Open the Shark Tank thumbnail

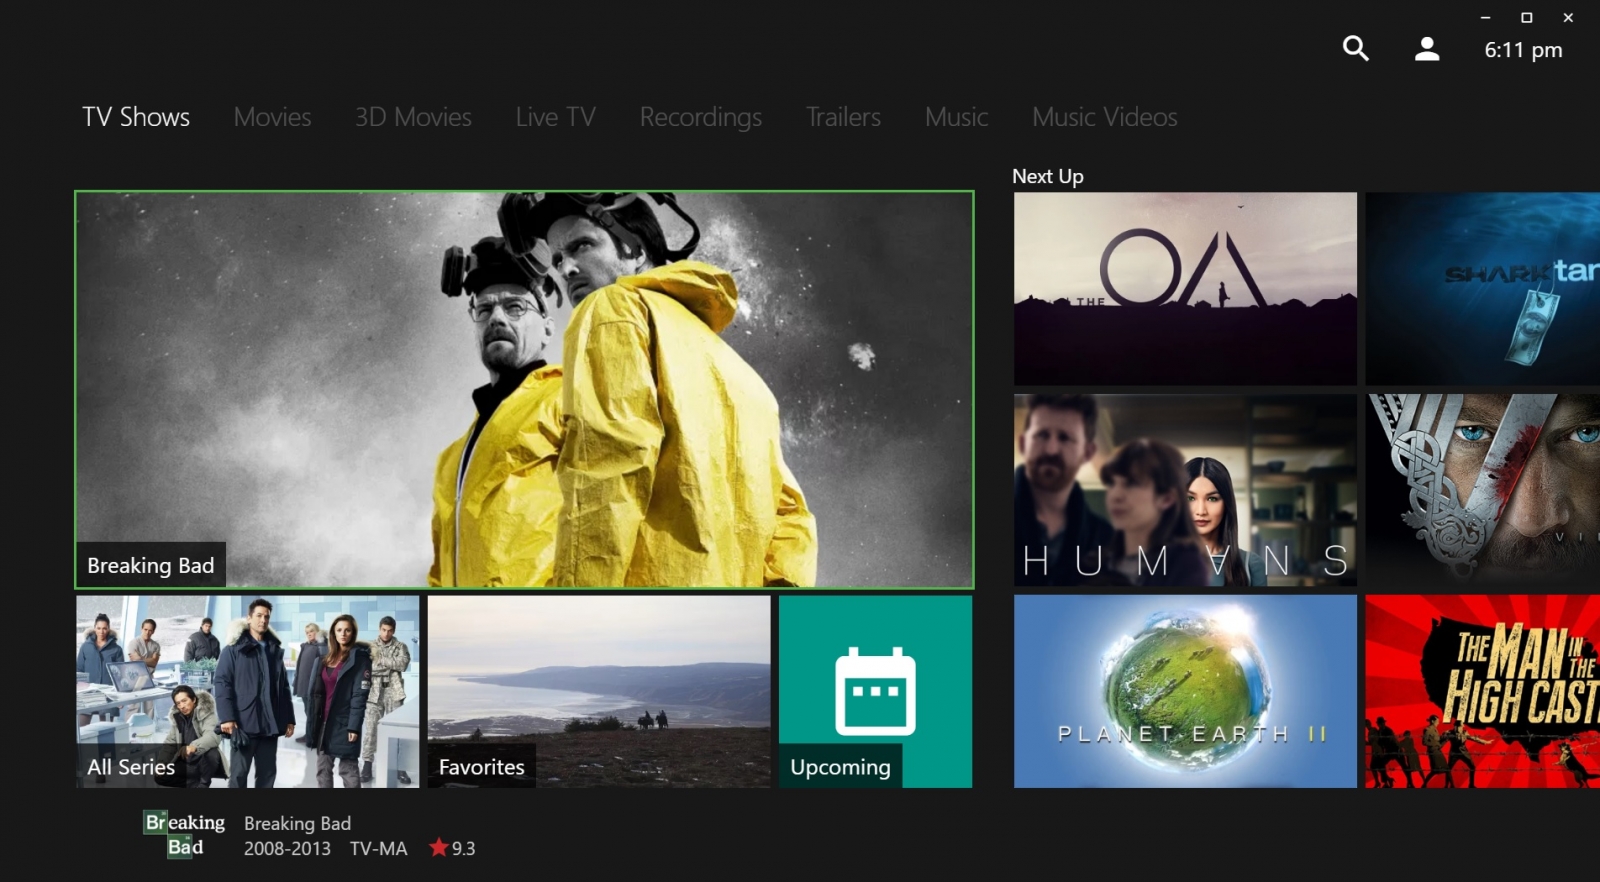pyautogui.click(x=1483, y=289)
